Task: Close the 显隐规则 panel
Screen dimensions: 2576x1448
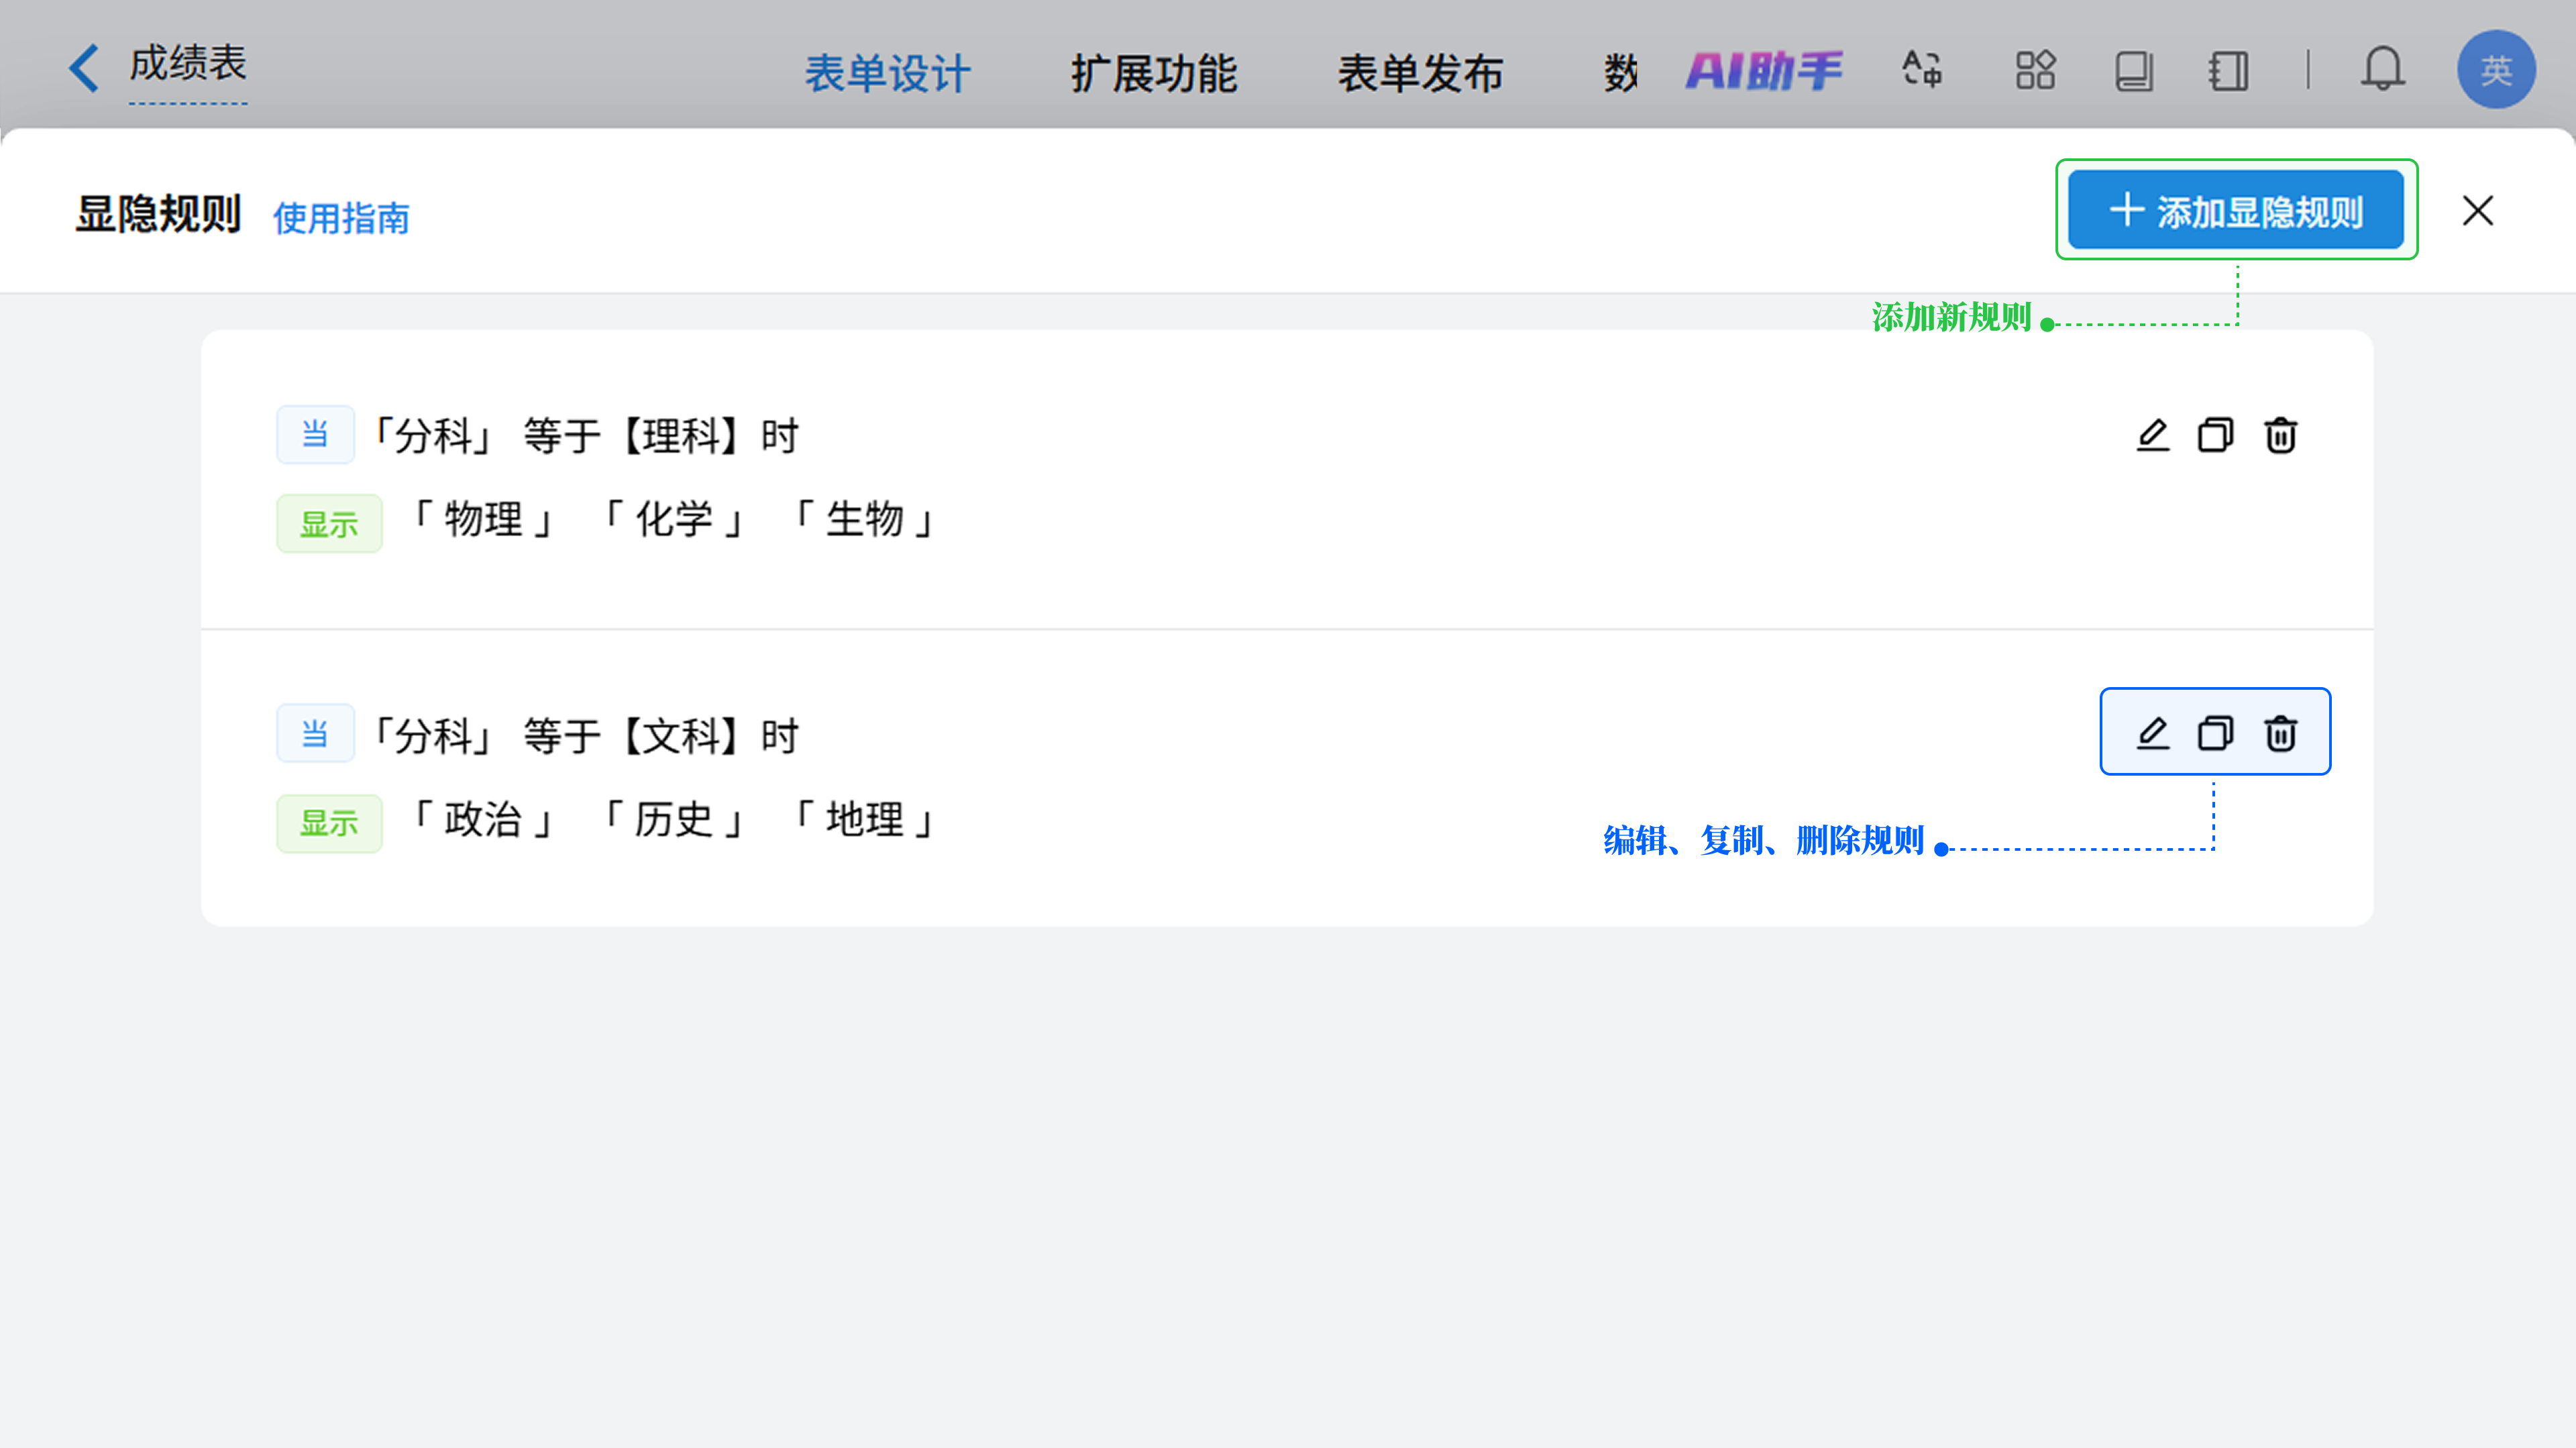Action: [2477, 211]
